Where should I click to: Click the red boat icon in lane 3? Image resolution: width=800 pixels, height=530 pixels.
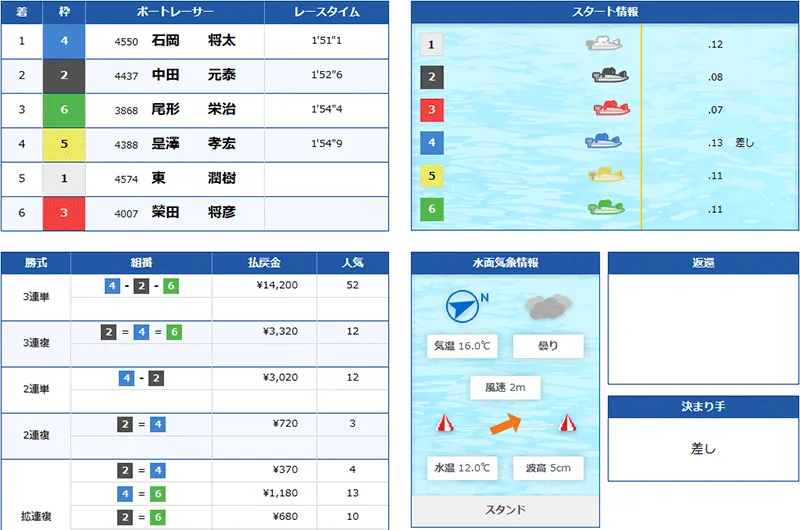pyautogui.click(x=612, y=108)
